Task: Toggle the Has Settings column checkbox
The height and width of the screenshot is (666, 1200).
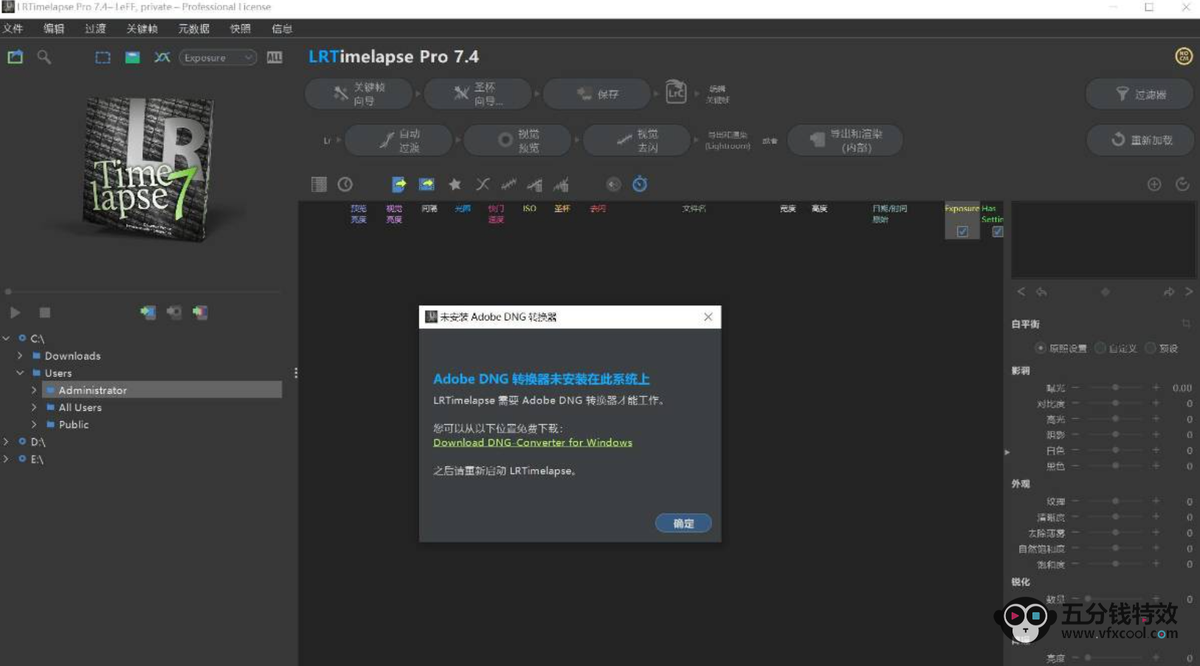Action: click(997, 232)
